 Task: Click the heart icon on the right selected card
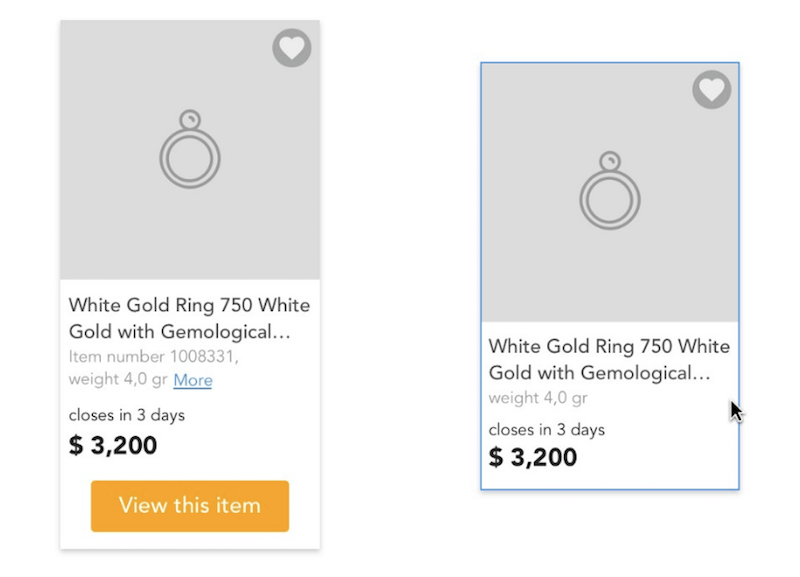pyautogui.click(x=711, y=90)
